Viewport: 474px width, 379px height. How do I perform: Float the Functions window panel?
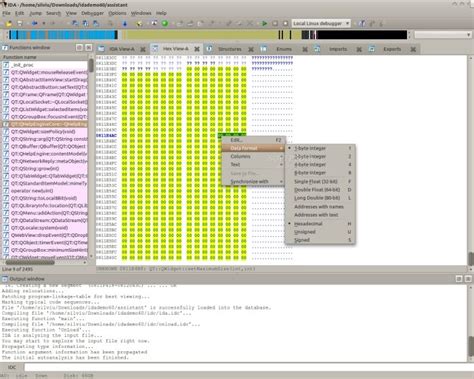pos(79,48)
